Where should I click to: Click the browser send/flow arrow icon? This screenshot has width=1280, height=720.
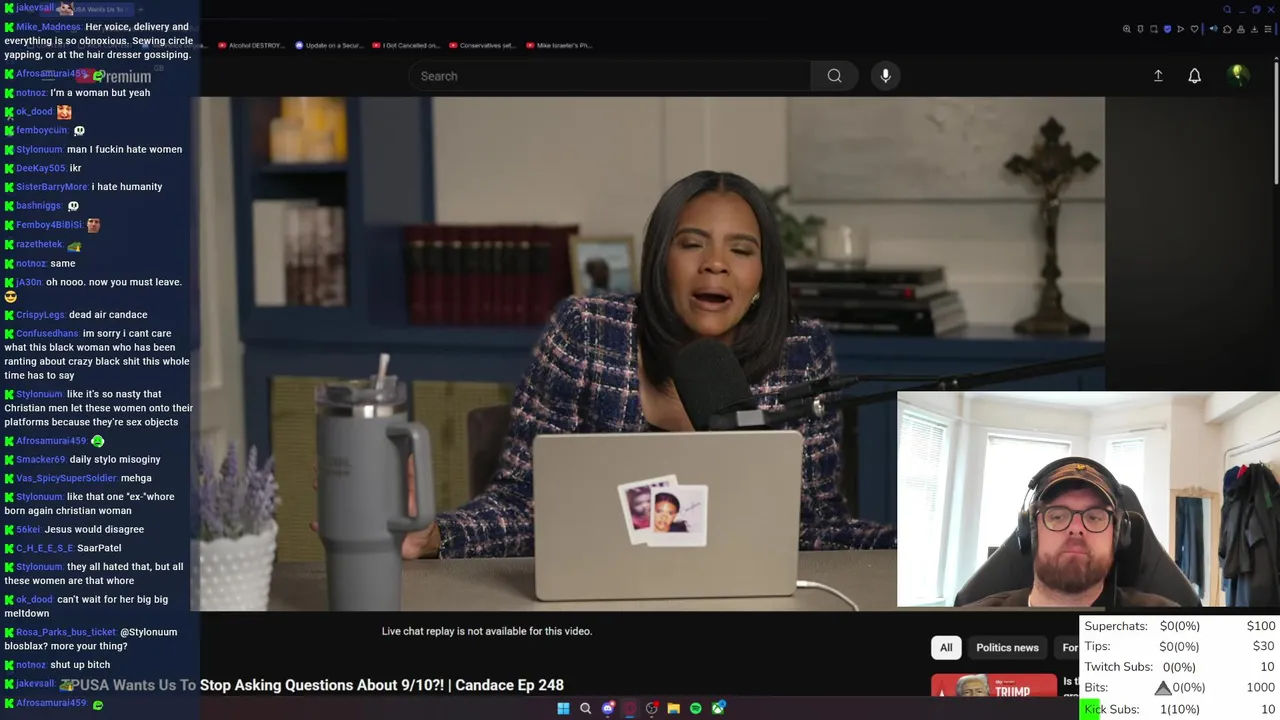(x=1180, y=29)
